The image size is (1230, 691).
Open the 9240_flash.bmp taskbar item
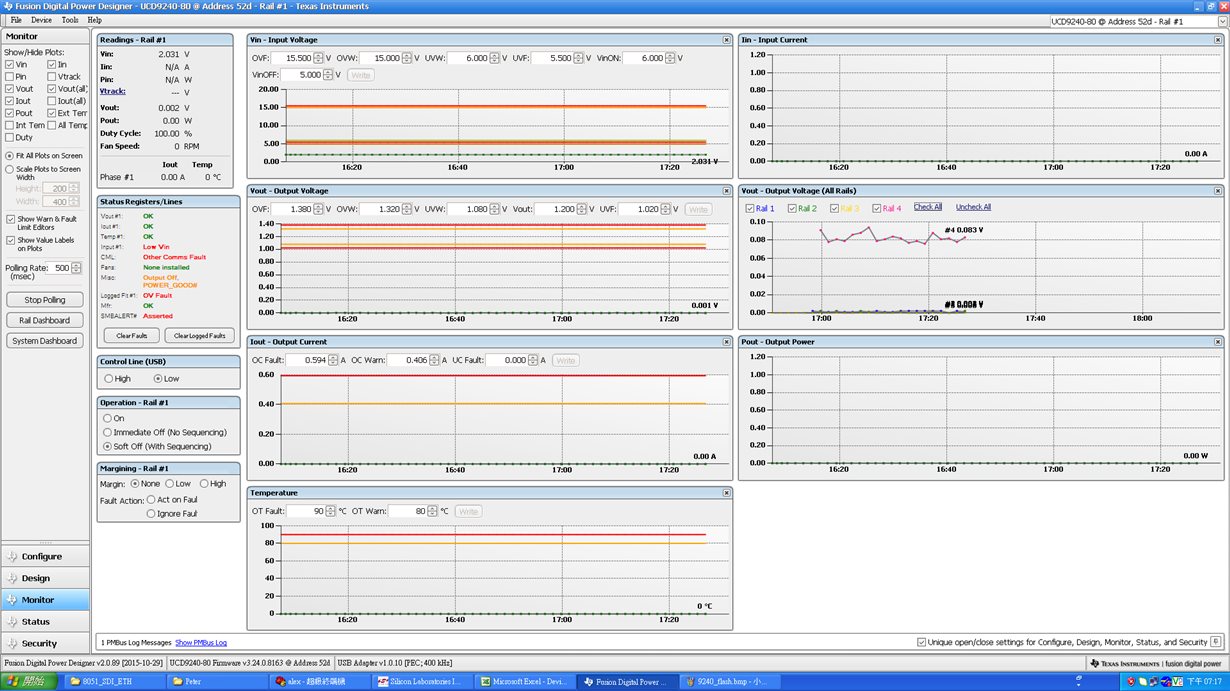point(728,681)
